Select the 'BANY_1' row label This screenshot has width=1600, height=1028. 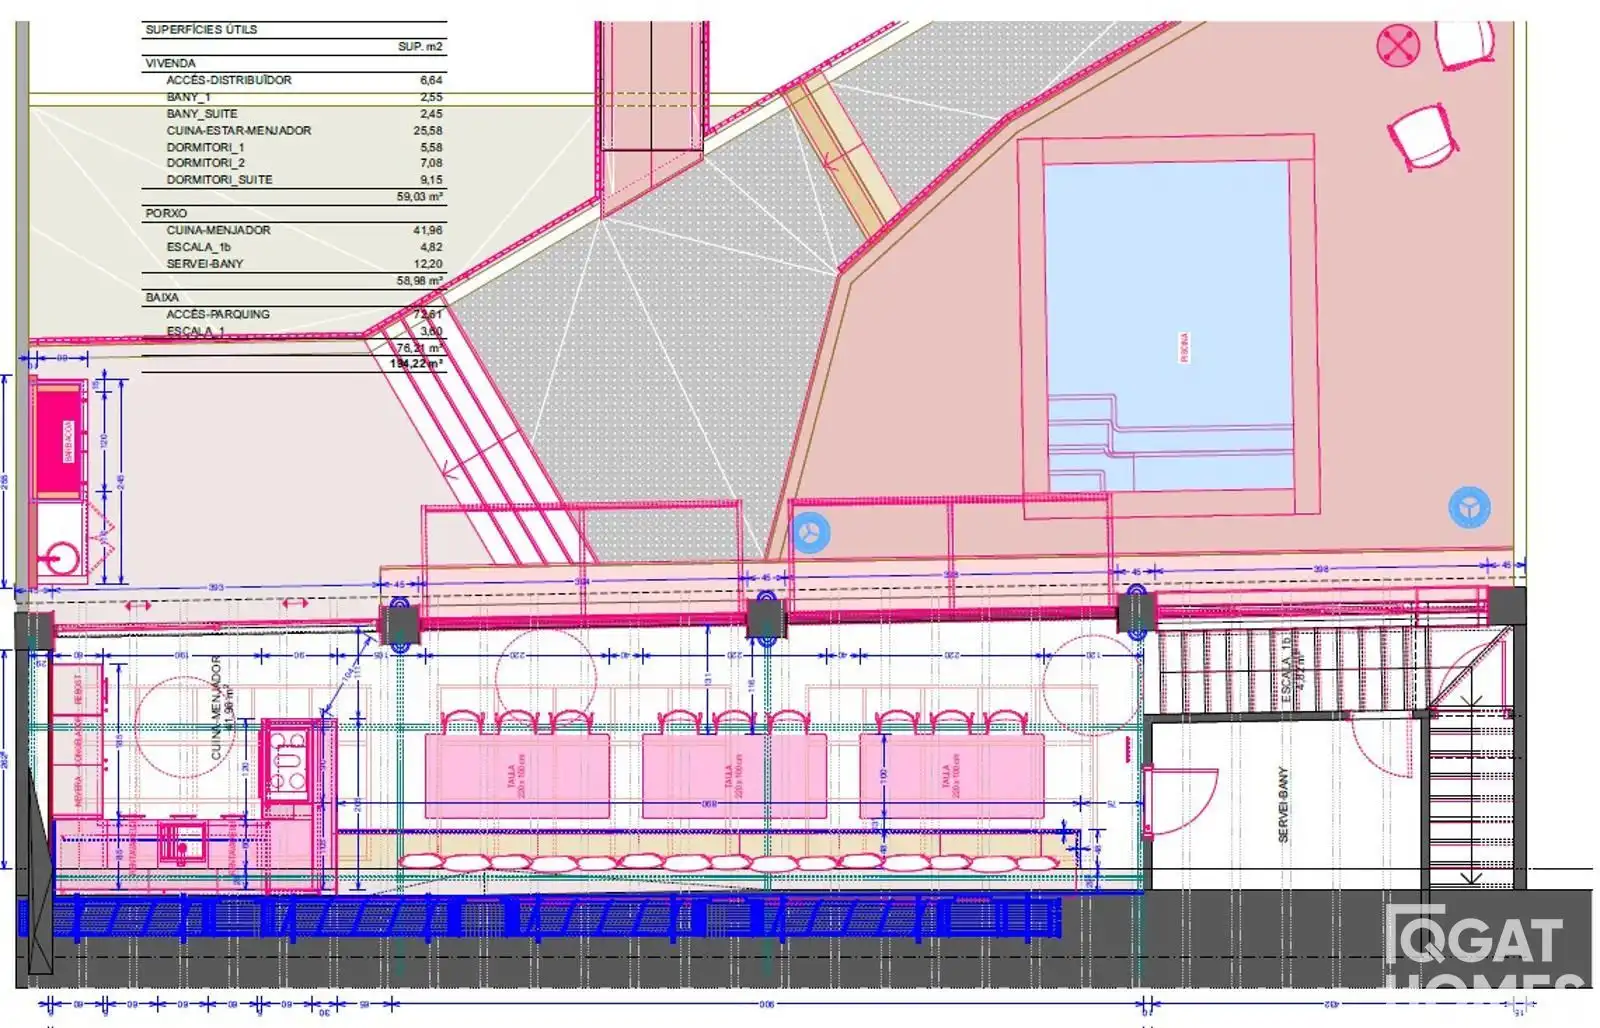pyautogui.click(x=188, y=97)
